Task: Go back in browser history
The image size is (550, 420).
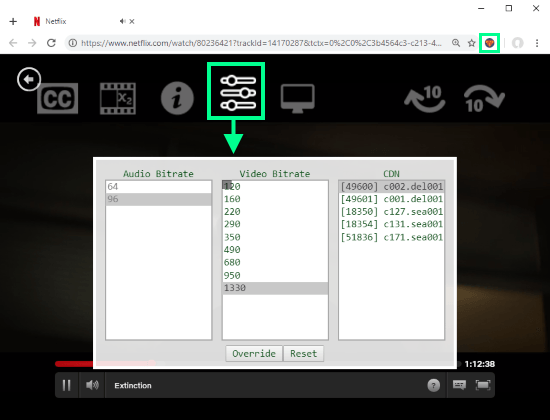Action: [13, 43]
